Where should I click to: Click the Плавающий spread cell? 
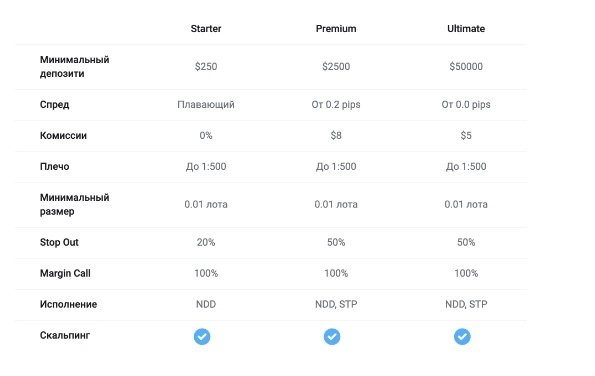tap(206, 104)
